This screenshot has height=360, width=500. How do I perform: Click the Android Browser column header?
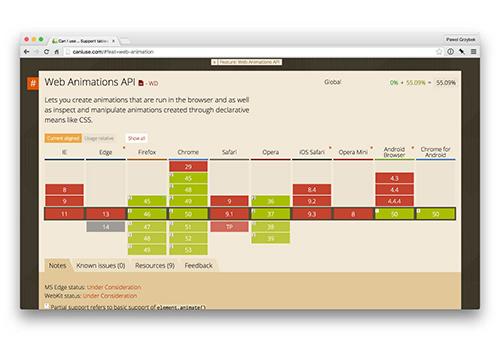click(394, 152)
